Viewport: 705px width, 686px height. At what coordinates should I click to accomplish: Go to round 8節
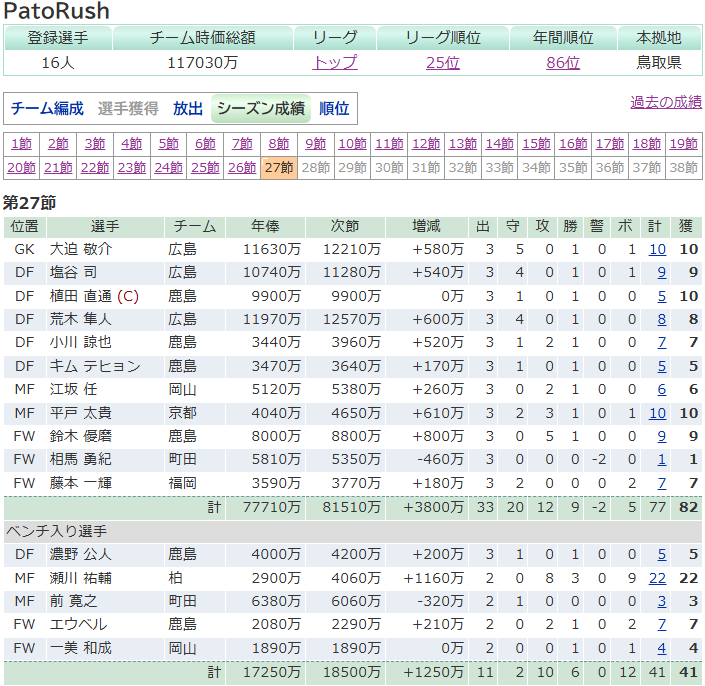coord(279,144)
